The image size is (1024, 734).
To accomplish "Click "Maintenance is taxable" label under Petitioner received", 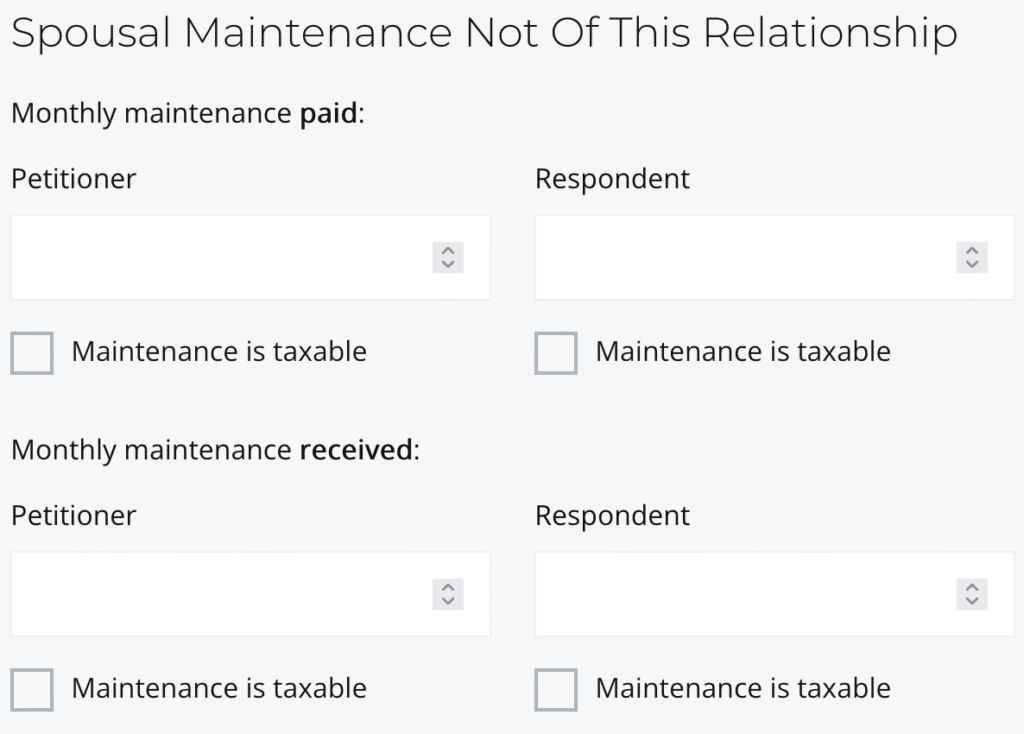I will coord(219,689).
